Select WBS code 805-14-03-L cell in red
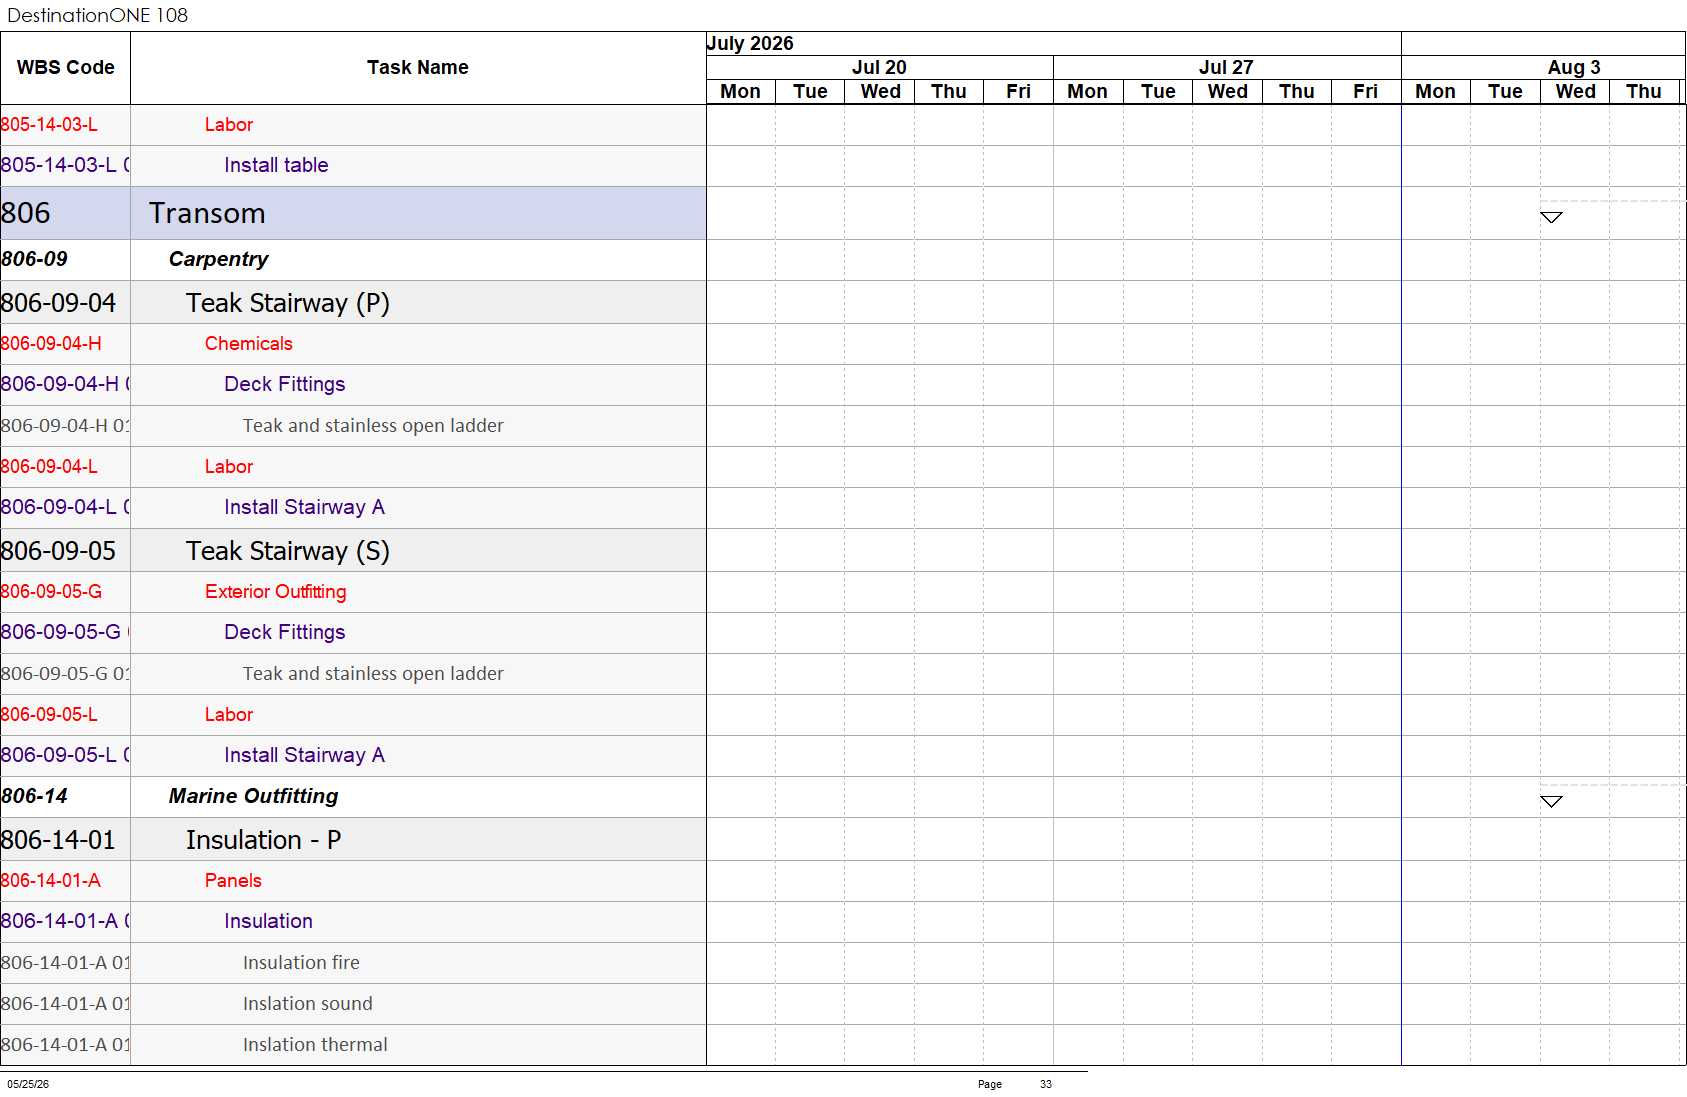This screenshot has height=1097, width=1687. point(65,125)
